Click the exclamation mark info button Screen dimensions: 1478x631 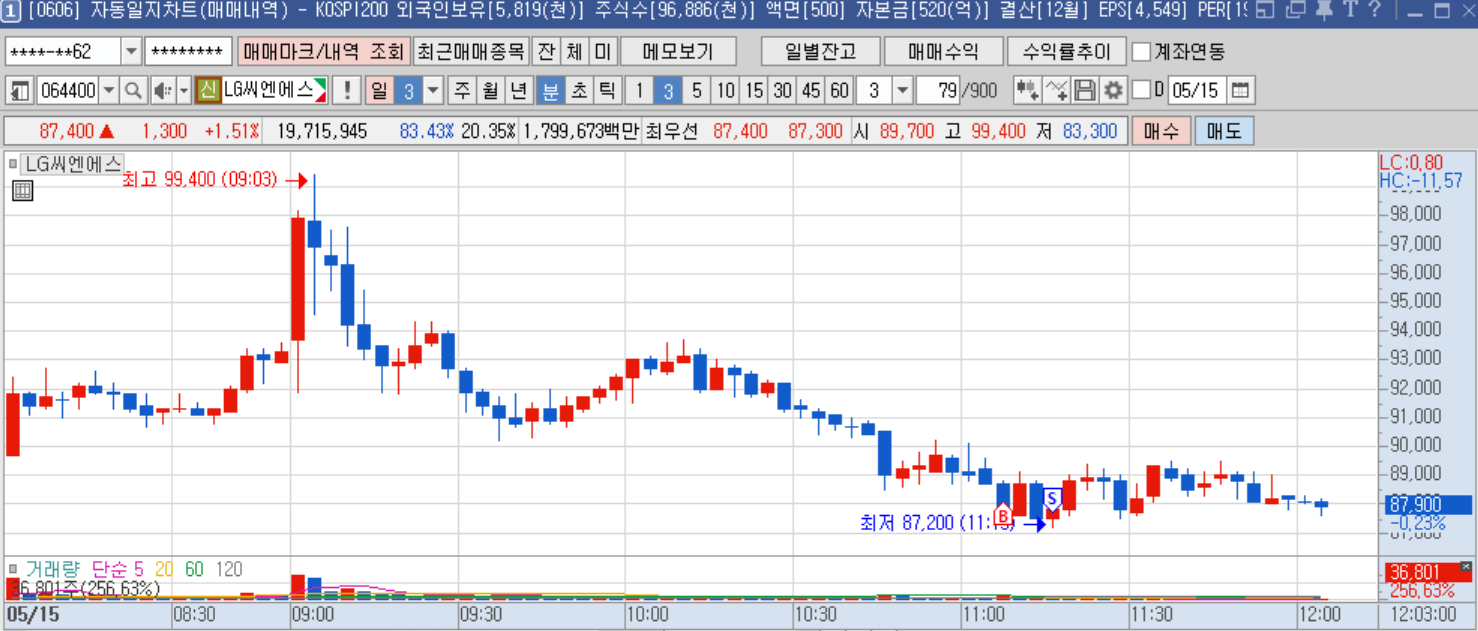(346, 91)
